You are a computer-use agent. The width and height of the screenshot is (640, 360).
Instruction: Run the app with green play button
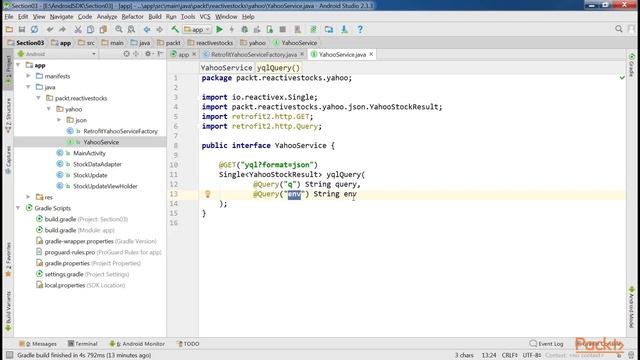219,29
